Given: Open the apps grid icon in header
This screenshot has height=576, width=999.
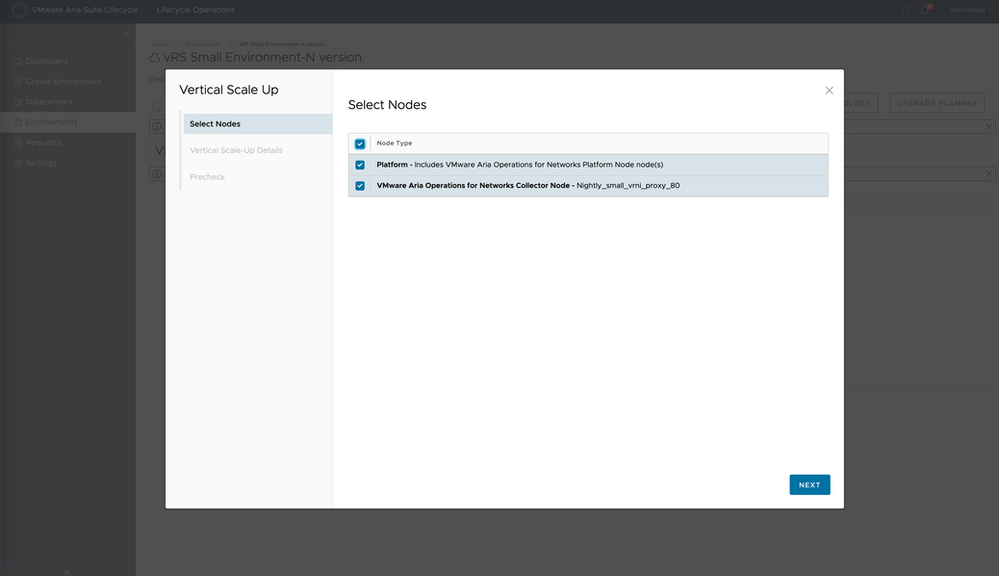Looking at the screenshot, I should [906, 10].
